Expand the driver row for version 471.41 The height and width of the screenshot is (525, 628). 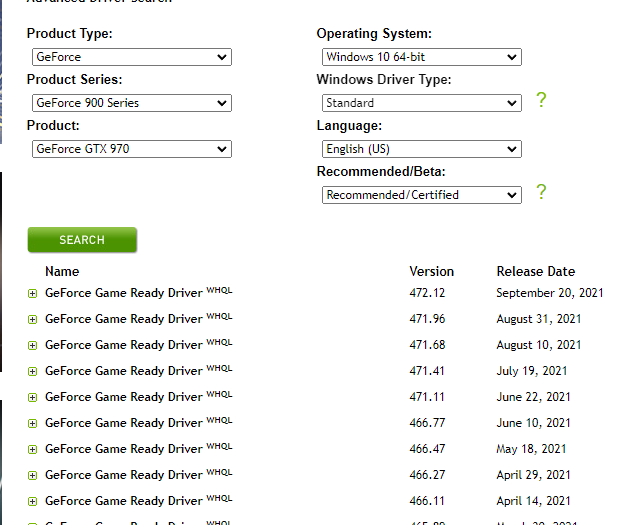pyautogui.click(x=32, y=372)
